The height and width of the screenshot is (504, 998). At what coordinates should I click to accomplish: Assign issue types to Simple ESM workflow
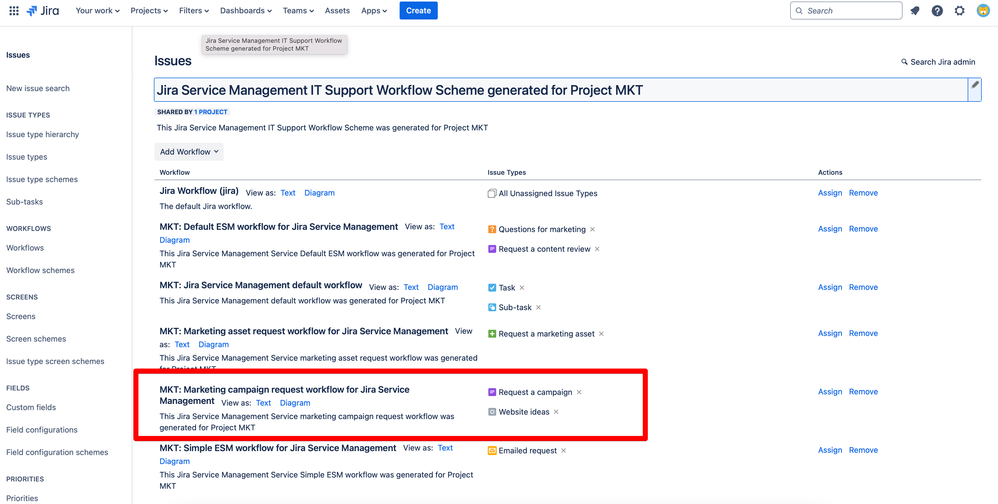point(830,450)
